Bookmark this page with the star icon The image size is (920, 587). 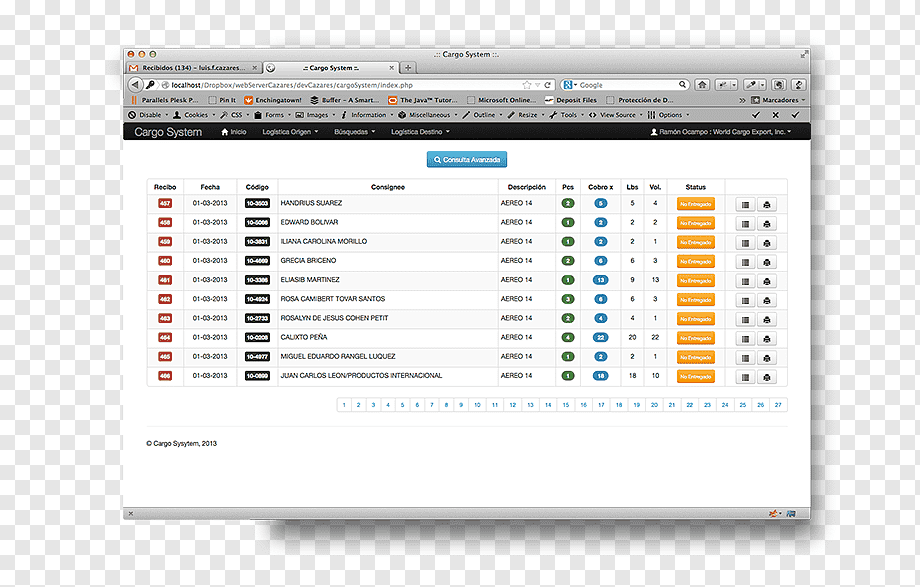click(527, 85)
